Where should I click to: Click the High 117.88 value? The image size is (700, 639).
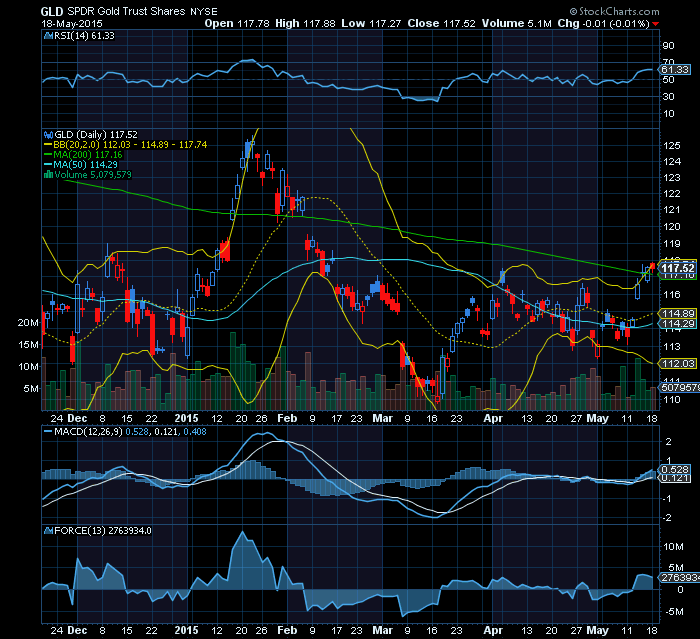coord(305,23)
